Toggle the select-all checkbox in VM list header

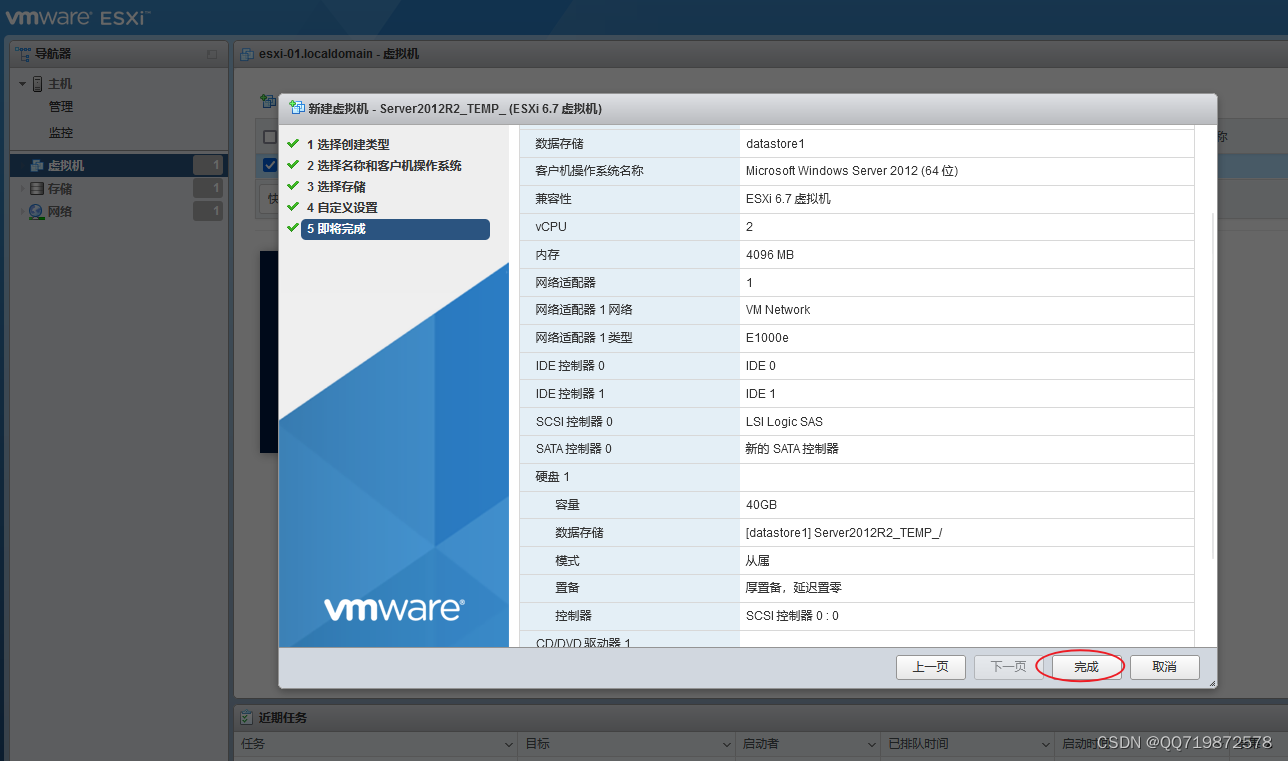coord(270,137)
